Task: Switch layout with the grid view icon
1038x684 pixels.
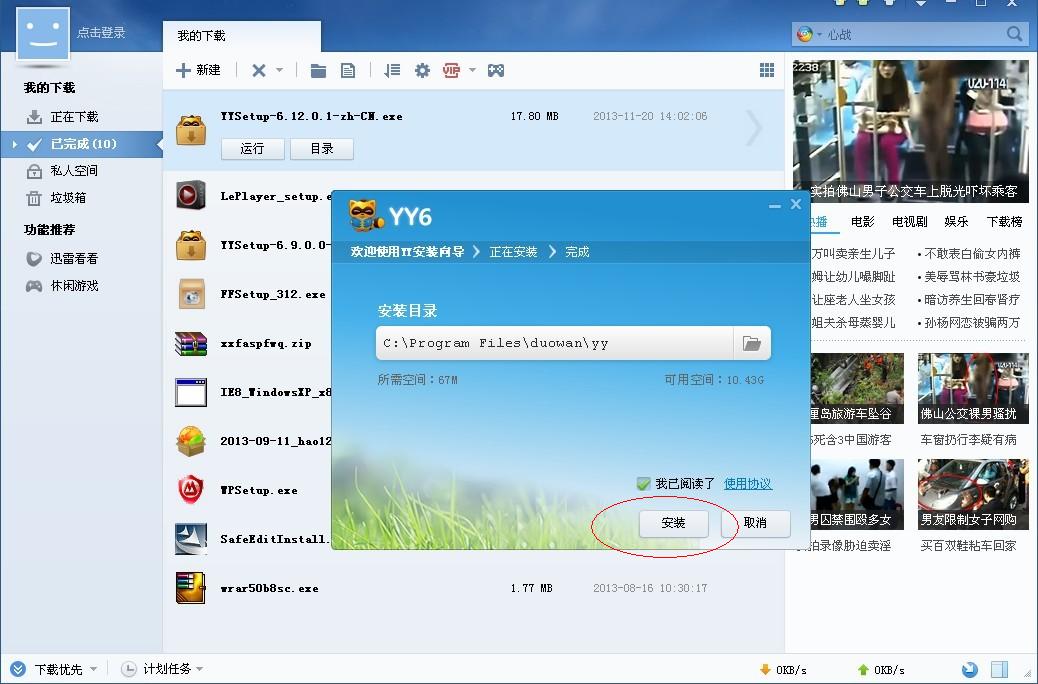Action: 767,70
